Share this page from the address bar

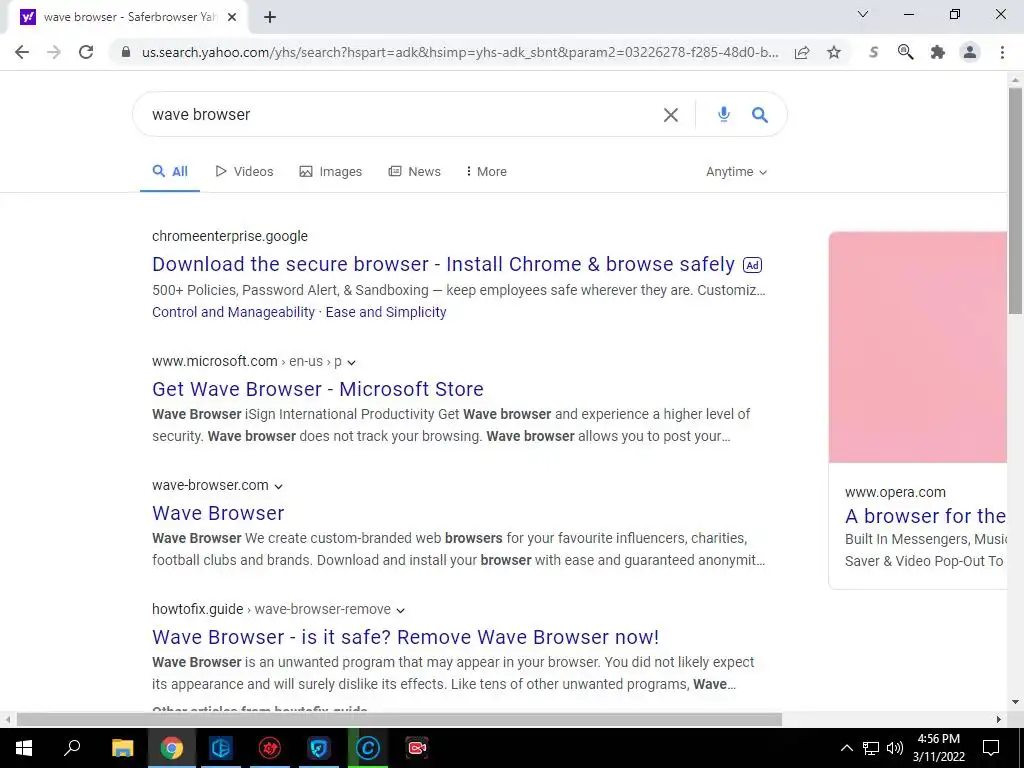pyautogui.click(x=802, y=52)
